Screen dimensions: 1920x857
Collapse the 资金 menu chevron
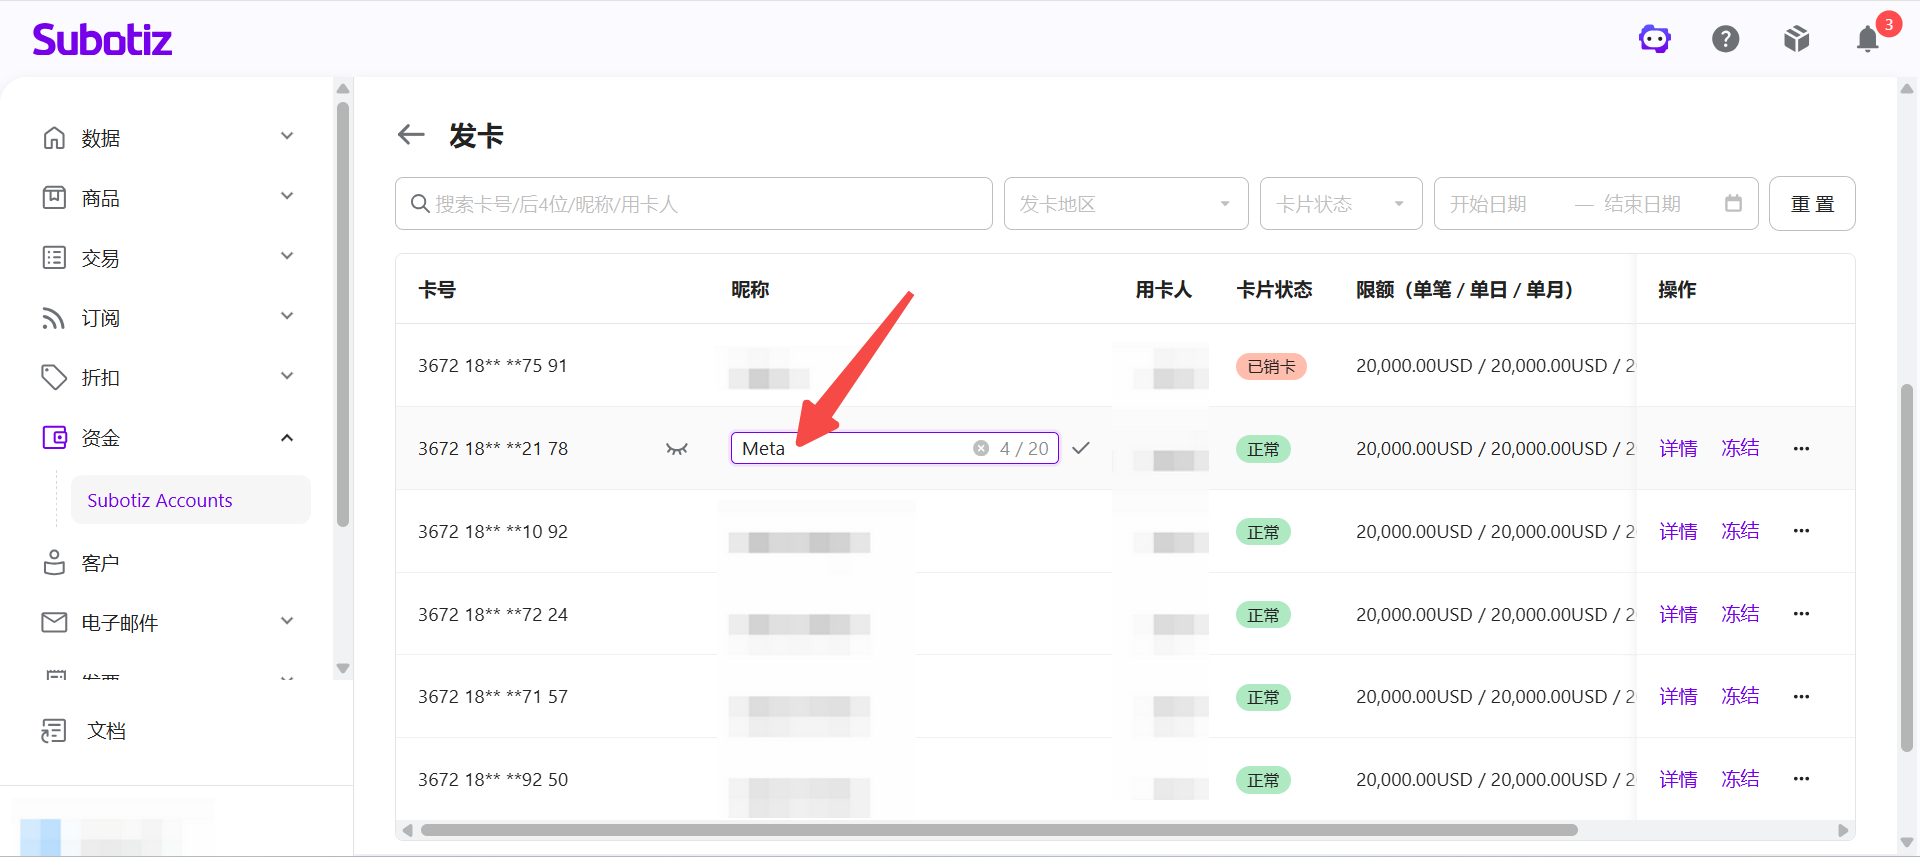287,438
